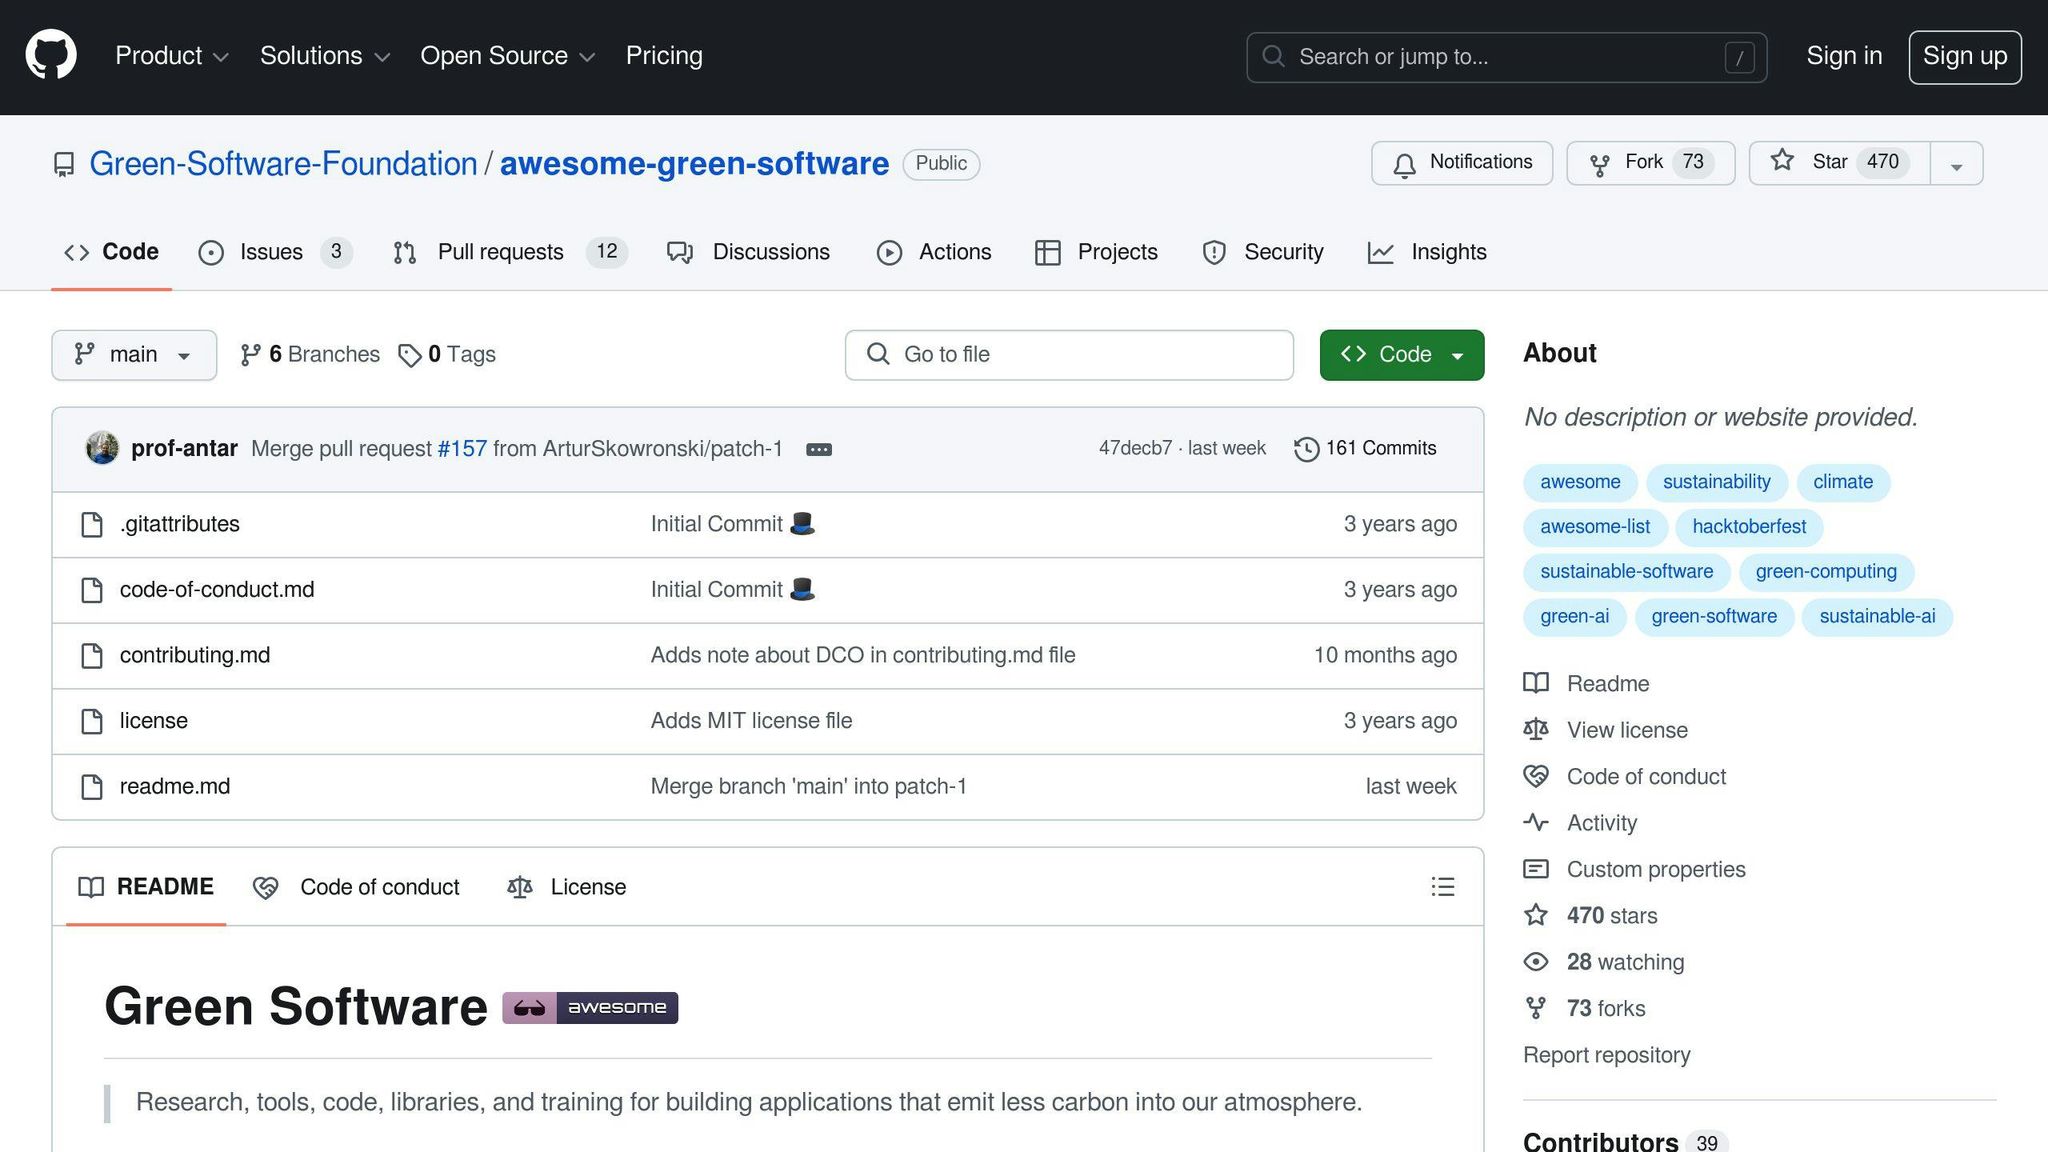Click the View license scales icon
The width and height of the screenshot is (2048, 1152).
point(1537,729)
